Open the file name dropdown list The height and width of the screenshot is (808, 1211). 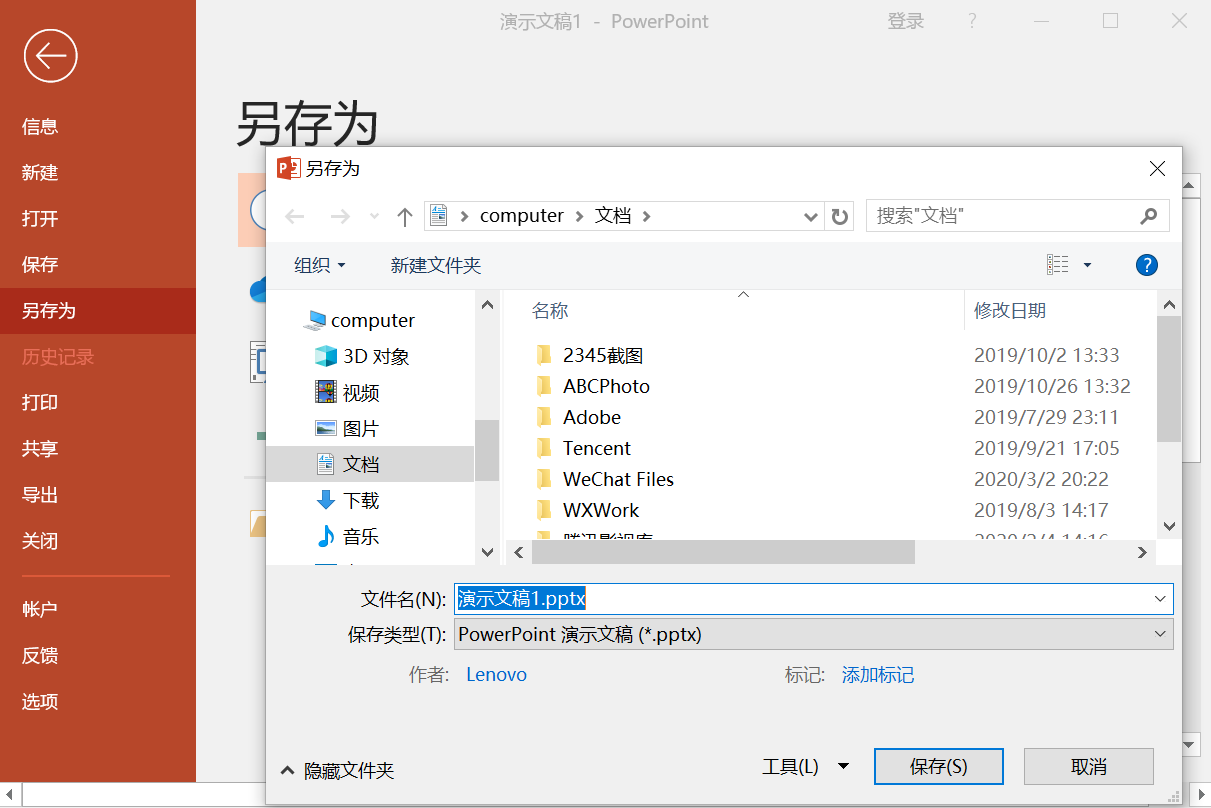tap(1160, 599)
